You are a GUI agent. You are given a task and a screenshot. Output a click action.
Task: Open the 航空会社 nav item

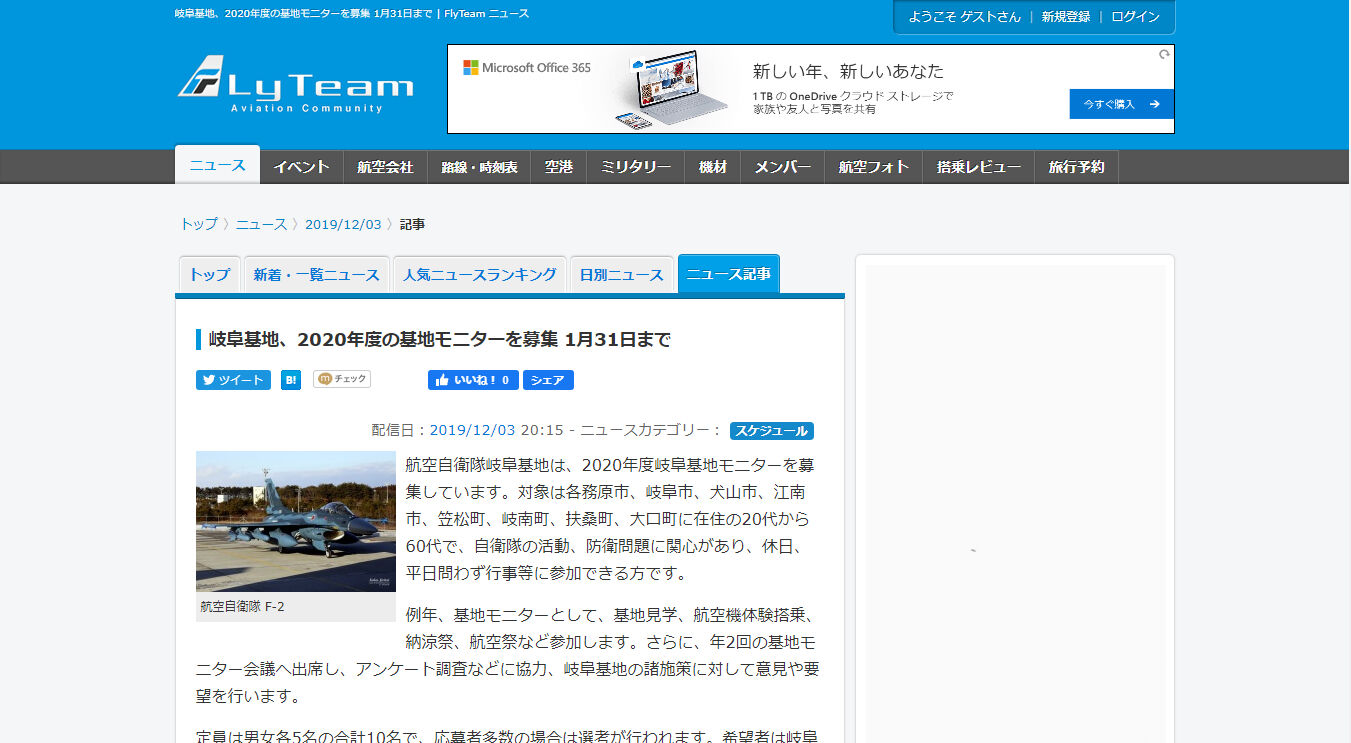click(x=385, y=167)
